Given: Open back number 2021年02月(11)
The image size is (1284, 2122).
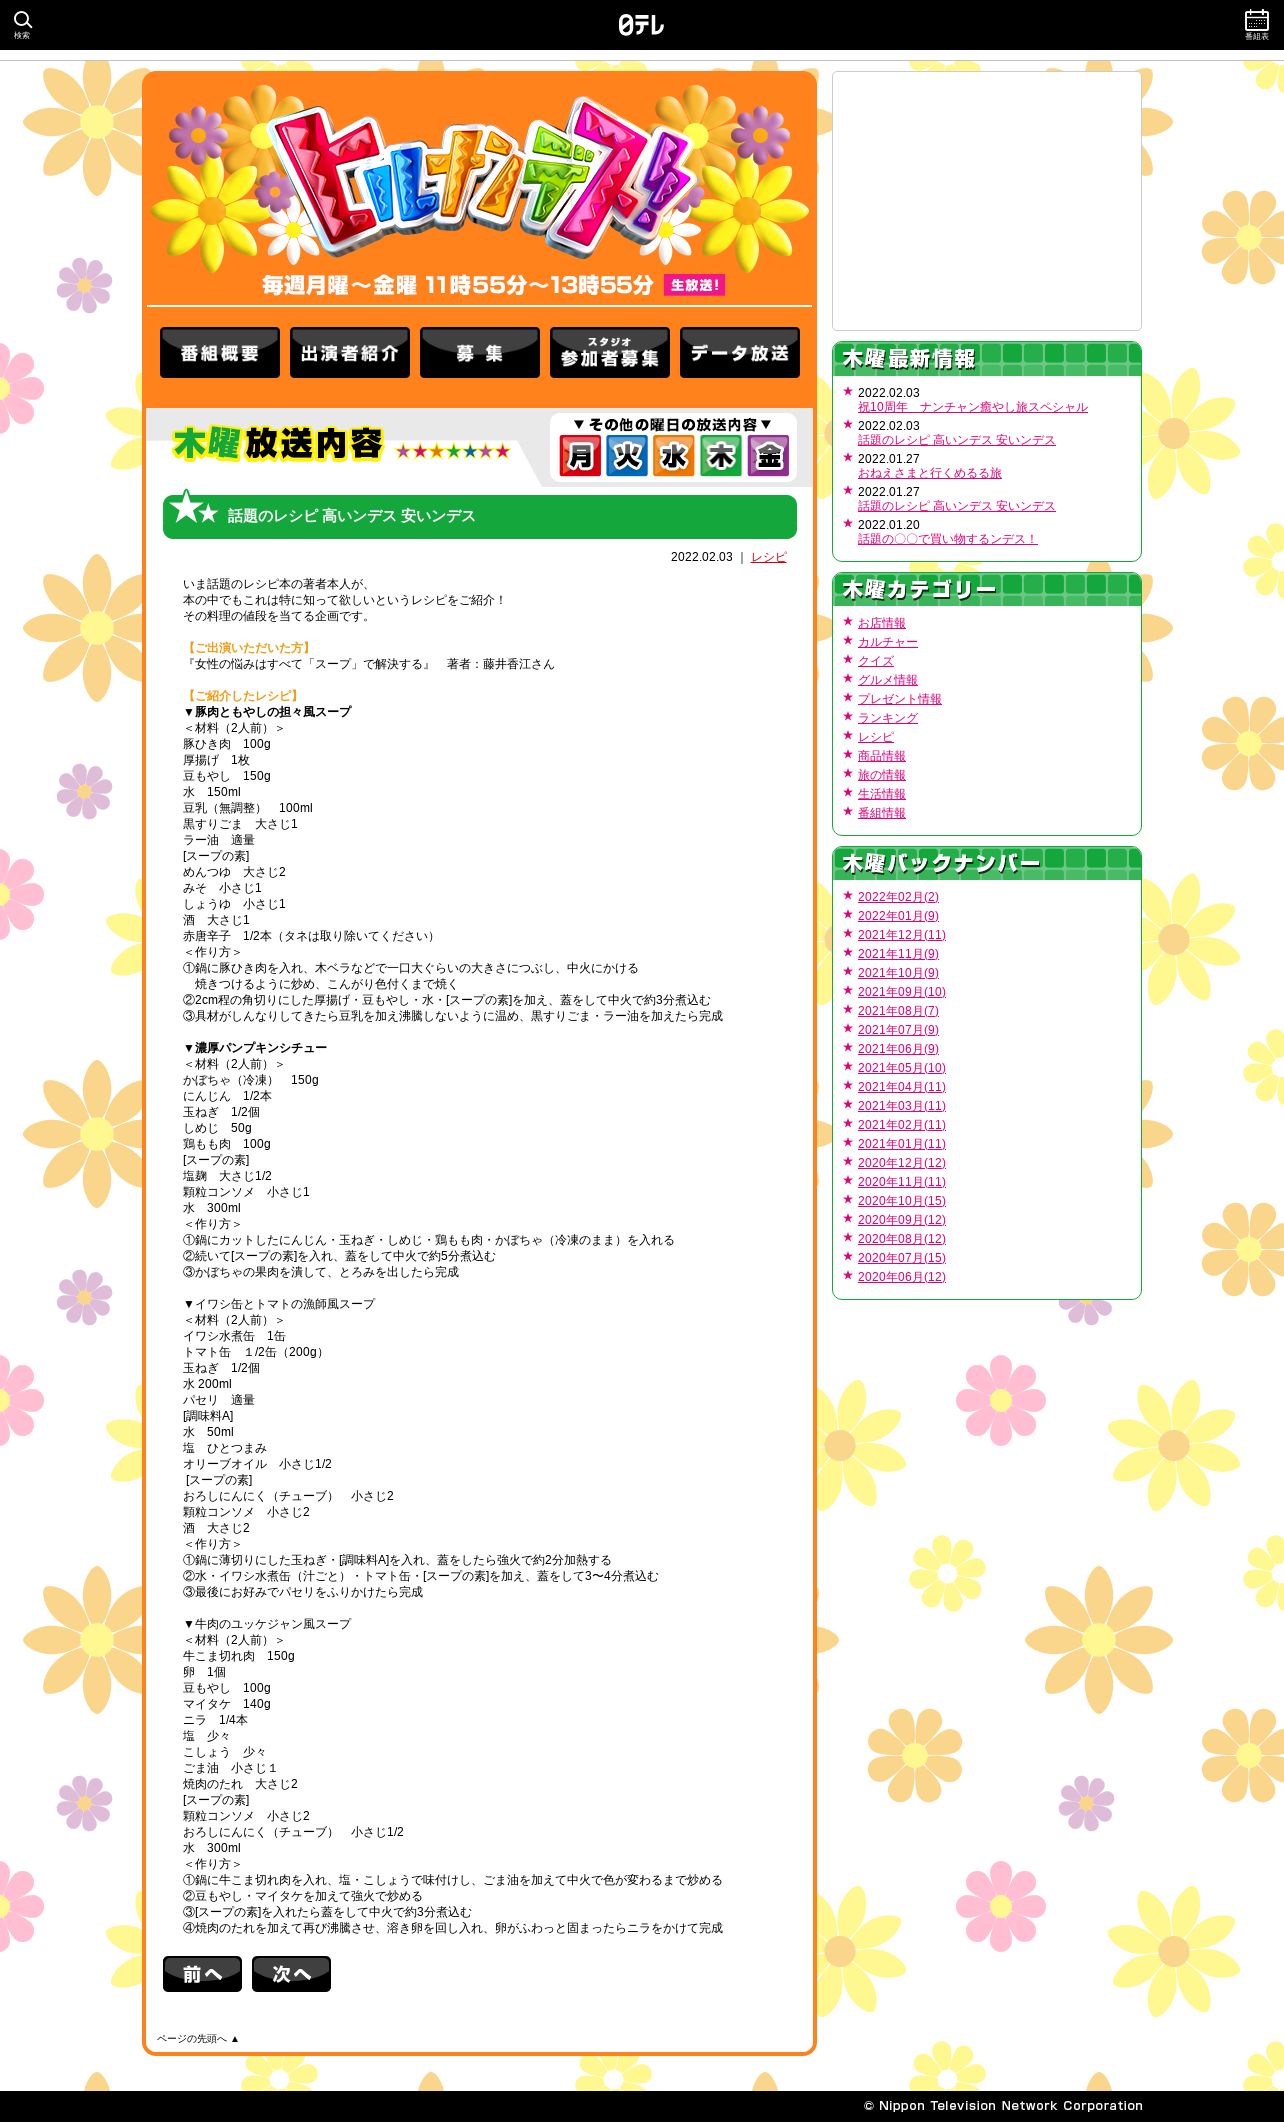Looking at the screenshot, I should [901, 1125].
